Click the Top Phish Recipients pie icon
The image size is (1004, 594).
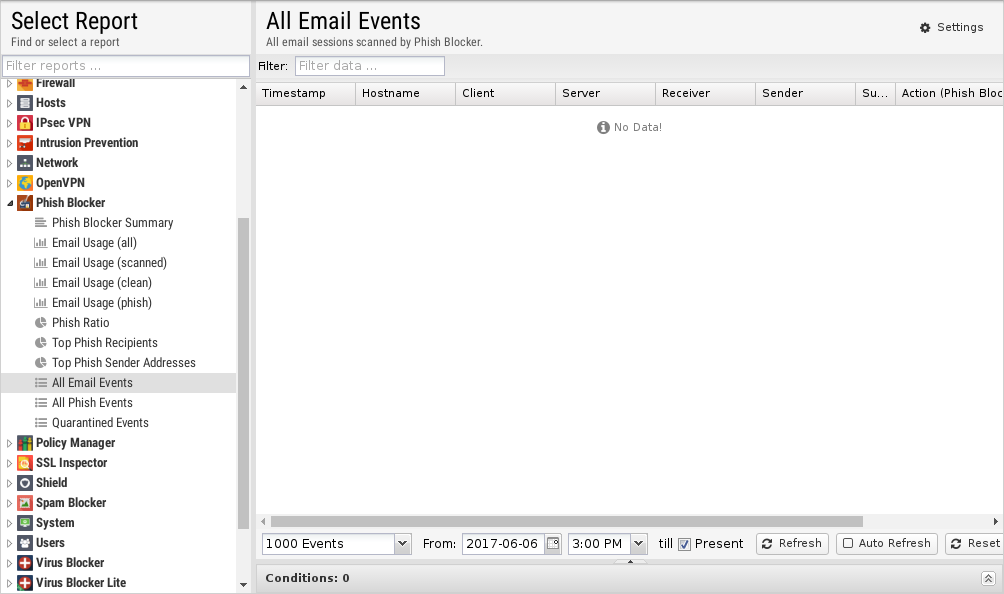pyautogui.click(x=40, y=342)
